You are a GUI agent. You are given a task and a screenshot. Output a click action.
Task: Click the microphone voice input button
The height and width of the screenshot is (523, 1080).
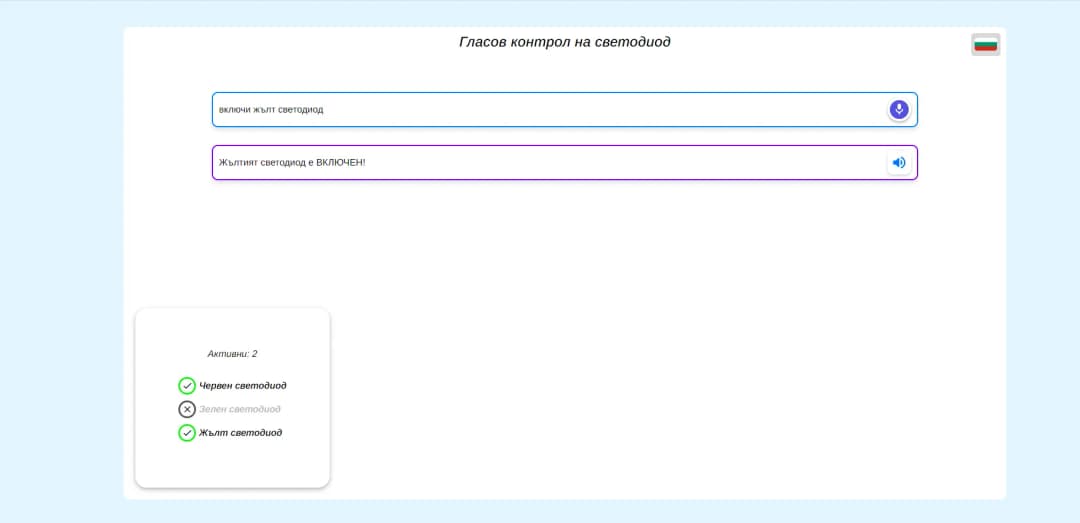(899, 110)
